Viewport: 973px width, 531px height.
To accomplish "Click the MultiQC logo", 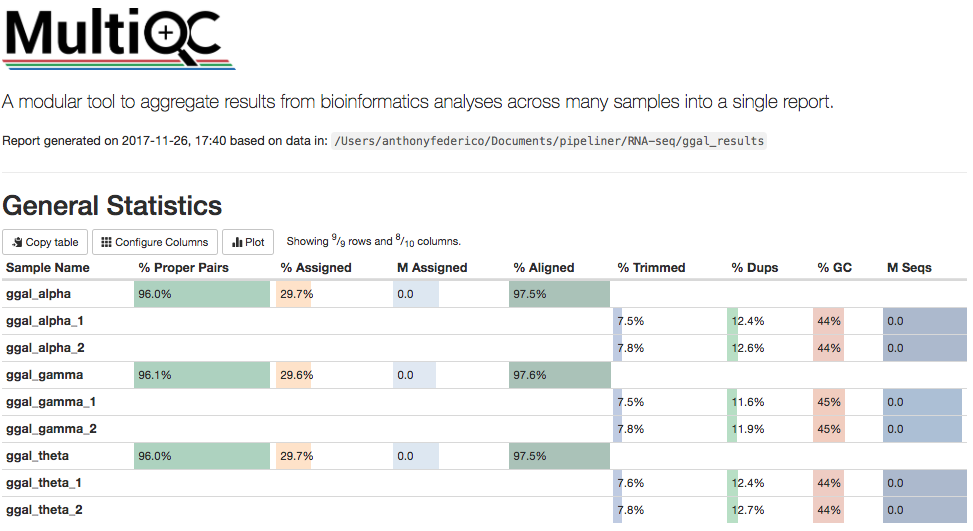I will click(120, 37).
